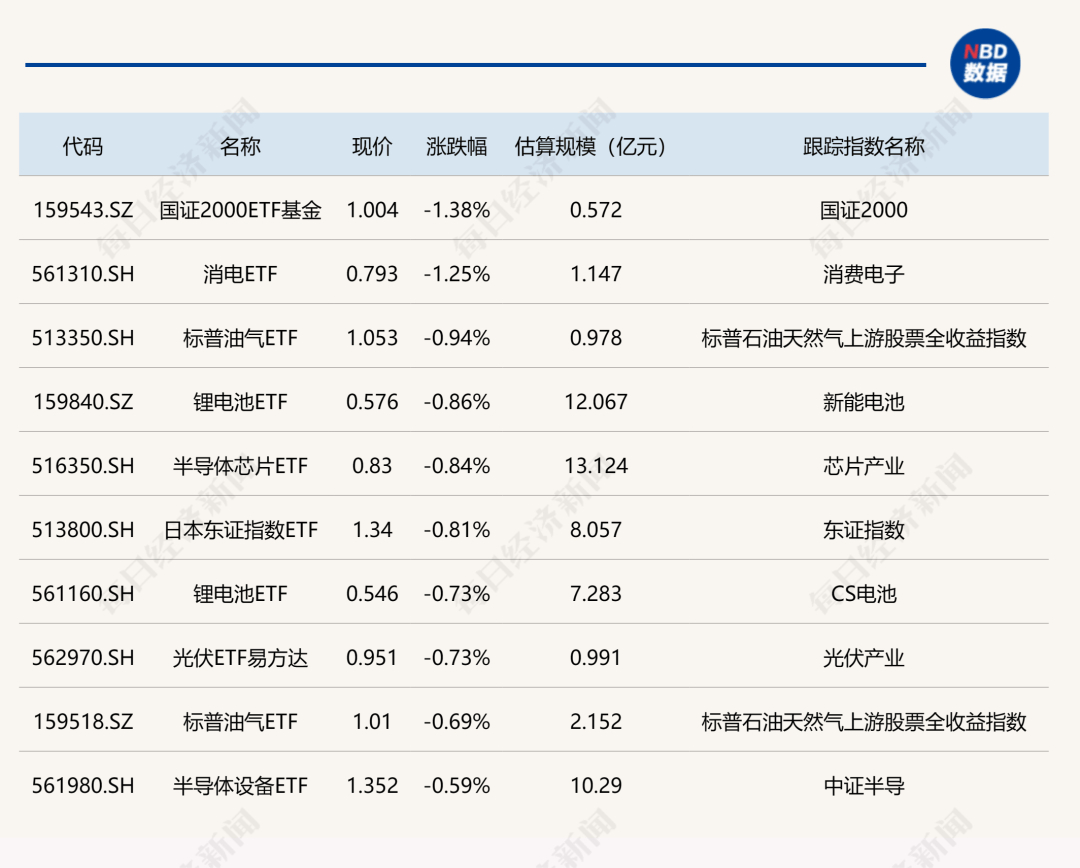This screenshot has height=868, width=1080.
Task: Open code 561980.SH for 半导体设备ETF
Action: coord(81,786)
